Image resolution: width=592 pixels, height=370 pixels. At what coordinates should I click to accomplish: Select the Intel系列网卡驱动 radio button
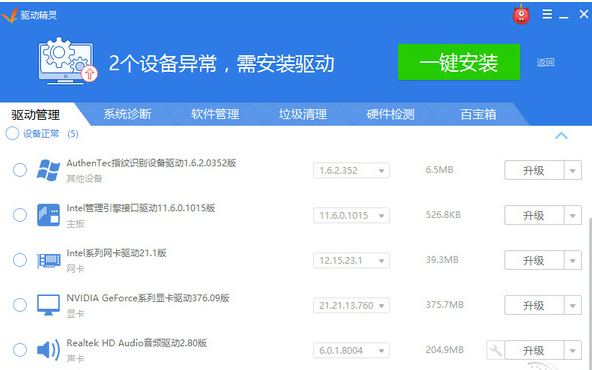(20, 260)
